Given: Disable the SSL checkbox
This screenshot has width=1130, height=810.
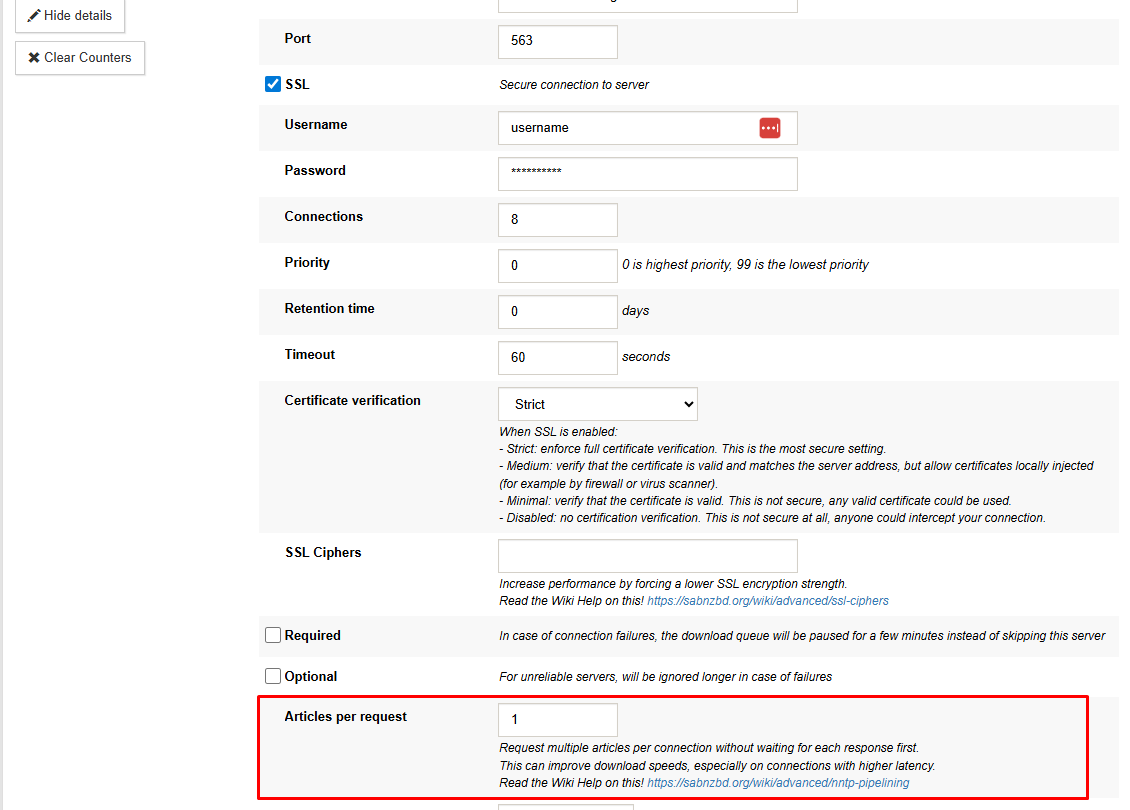Looking at the screenshot, I should 272,84.
